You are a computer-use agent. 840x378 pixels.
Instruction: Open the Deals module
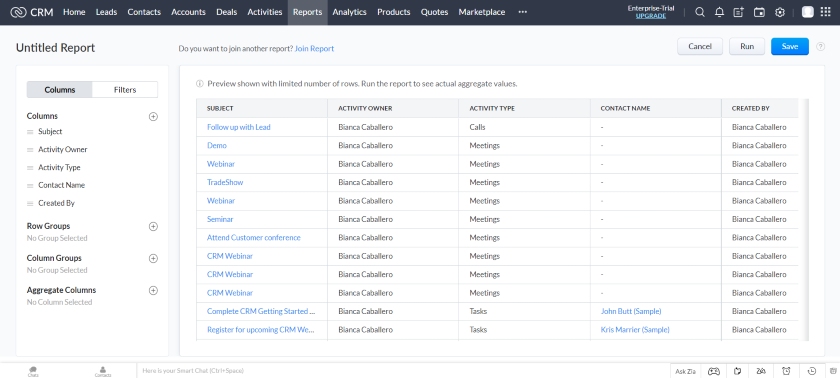click(x=227, y=12)
